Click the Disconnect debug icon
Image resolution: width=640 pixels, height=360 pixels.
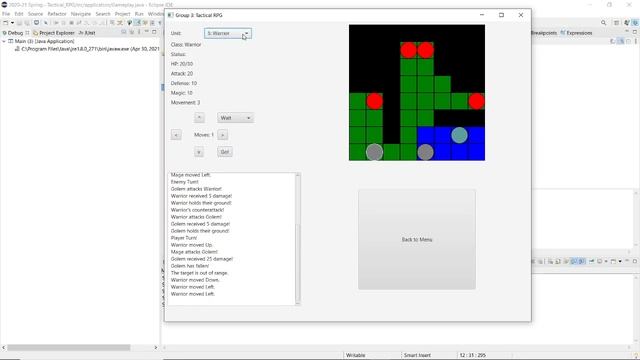[x=79, y=23]
